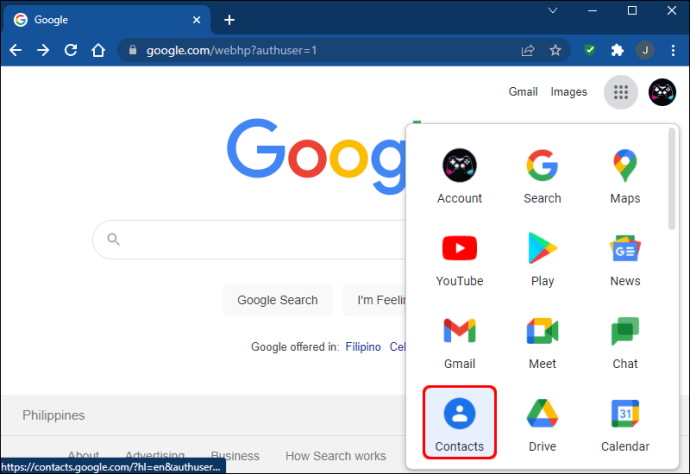Open Contacts from the apps grid

459,423
